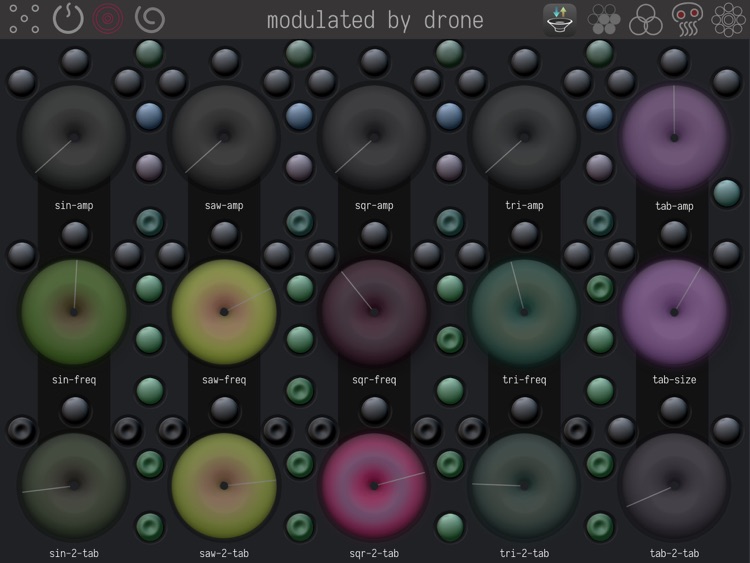Click the gray spiral icon

coord(150,19)
